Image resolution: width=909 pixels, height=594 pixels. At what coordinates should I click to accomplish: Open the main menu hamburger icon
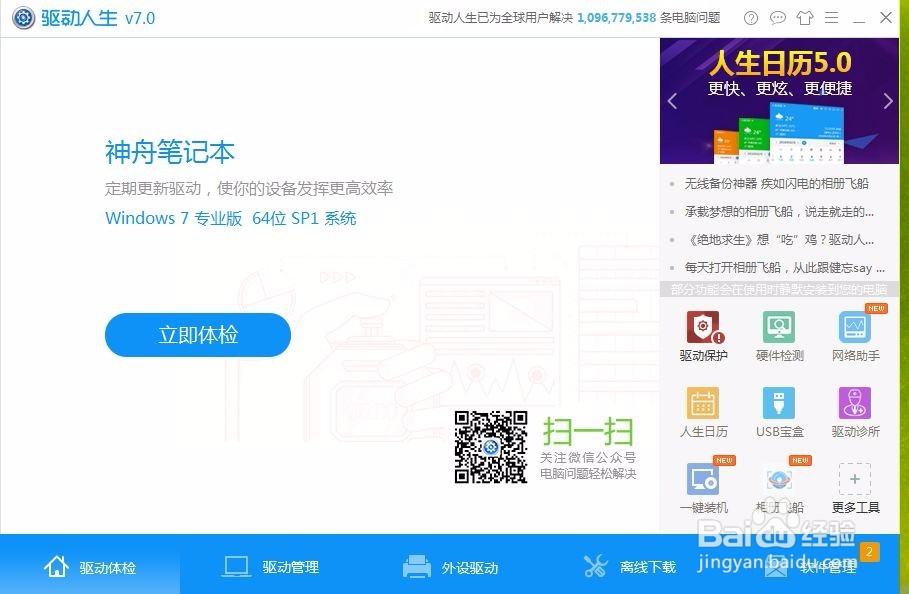coord(831,18)
